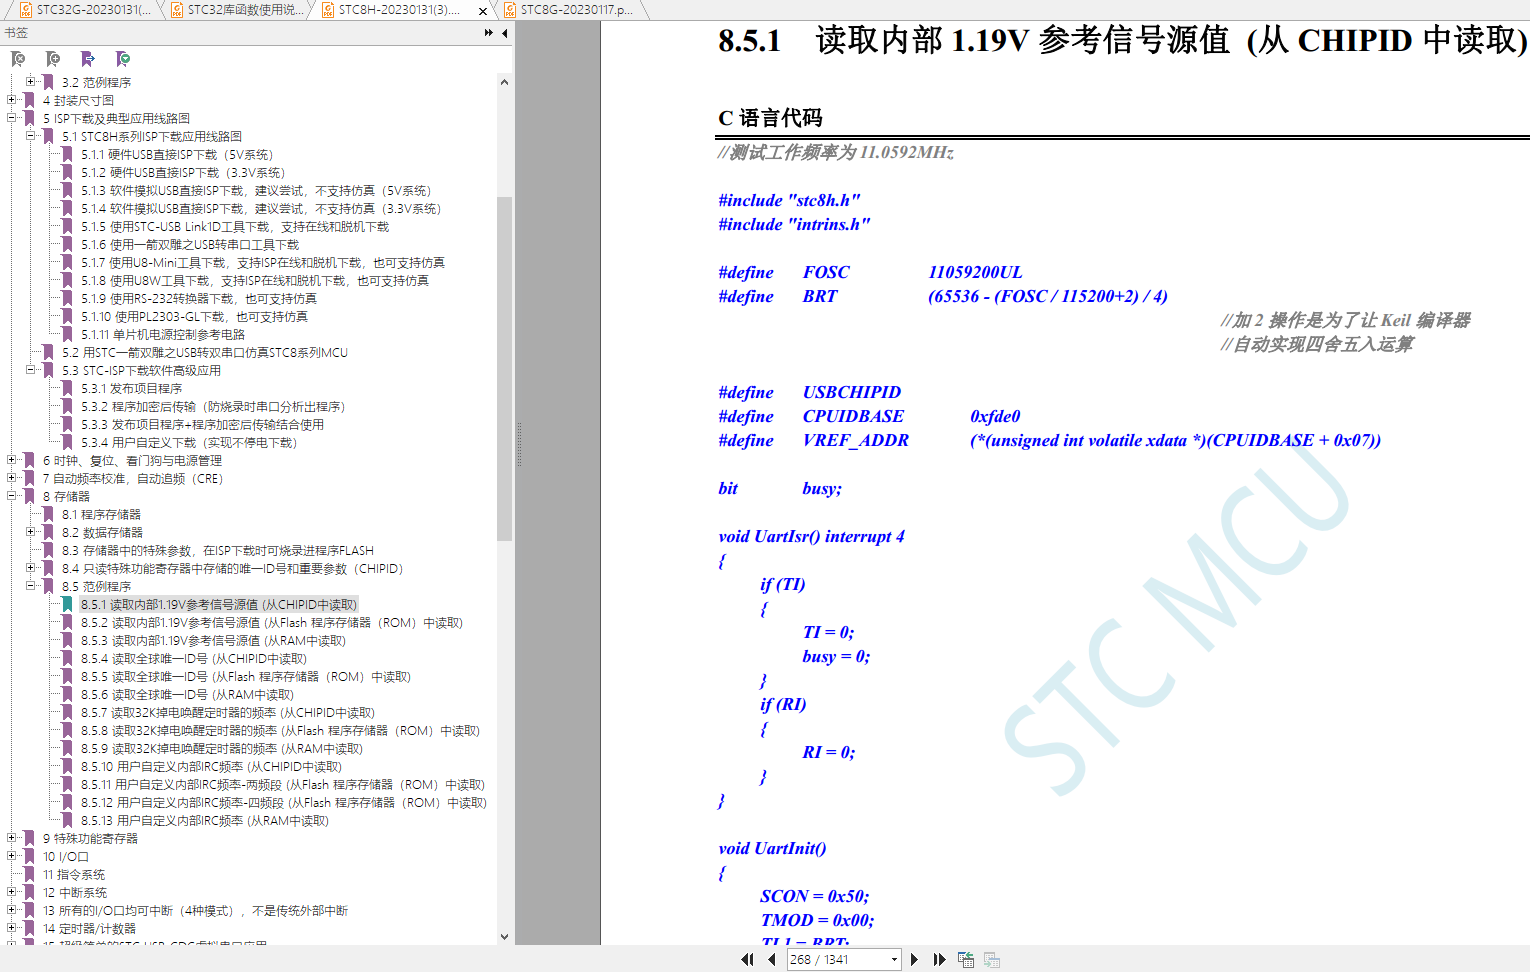Open bookmark 8.5.4 读取全球唯一ID号 (从CHIPID中读取)
Image resolution: width=1530 pixels, height=972 pixels.
pos(194,659)
